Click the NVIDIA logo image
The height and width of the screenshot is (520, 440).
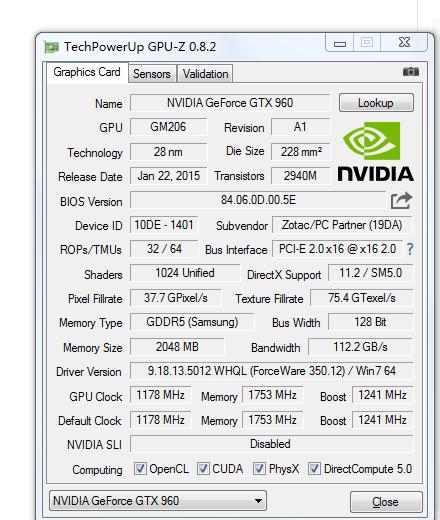(x=375, y=151)
